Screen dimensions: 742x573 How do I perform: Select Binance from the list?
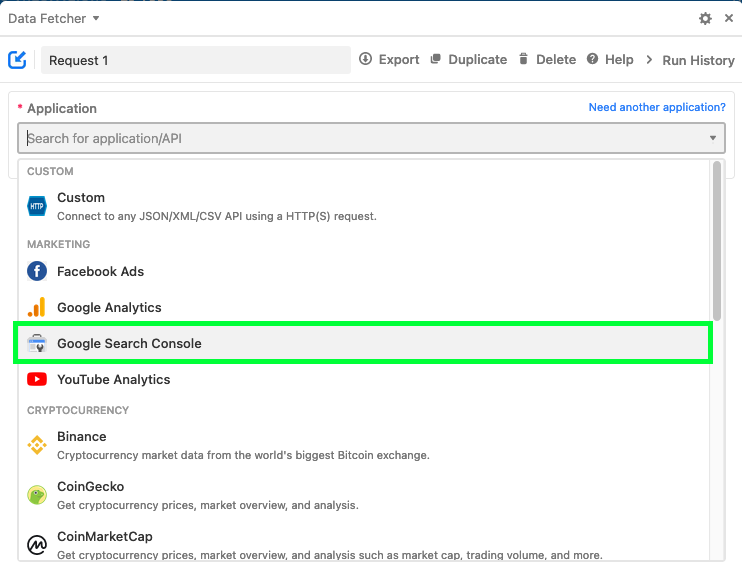[363, 445]
